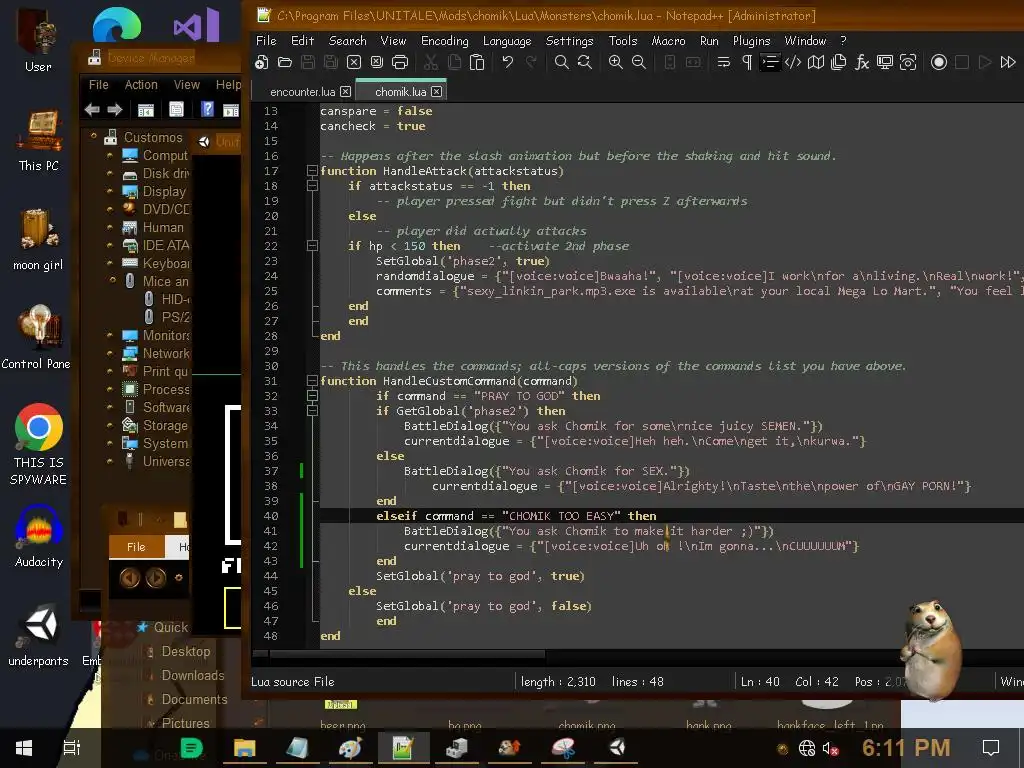
Task: Open Windows Start menu
Action: coord(24,748)
